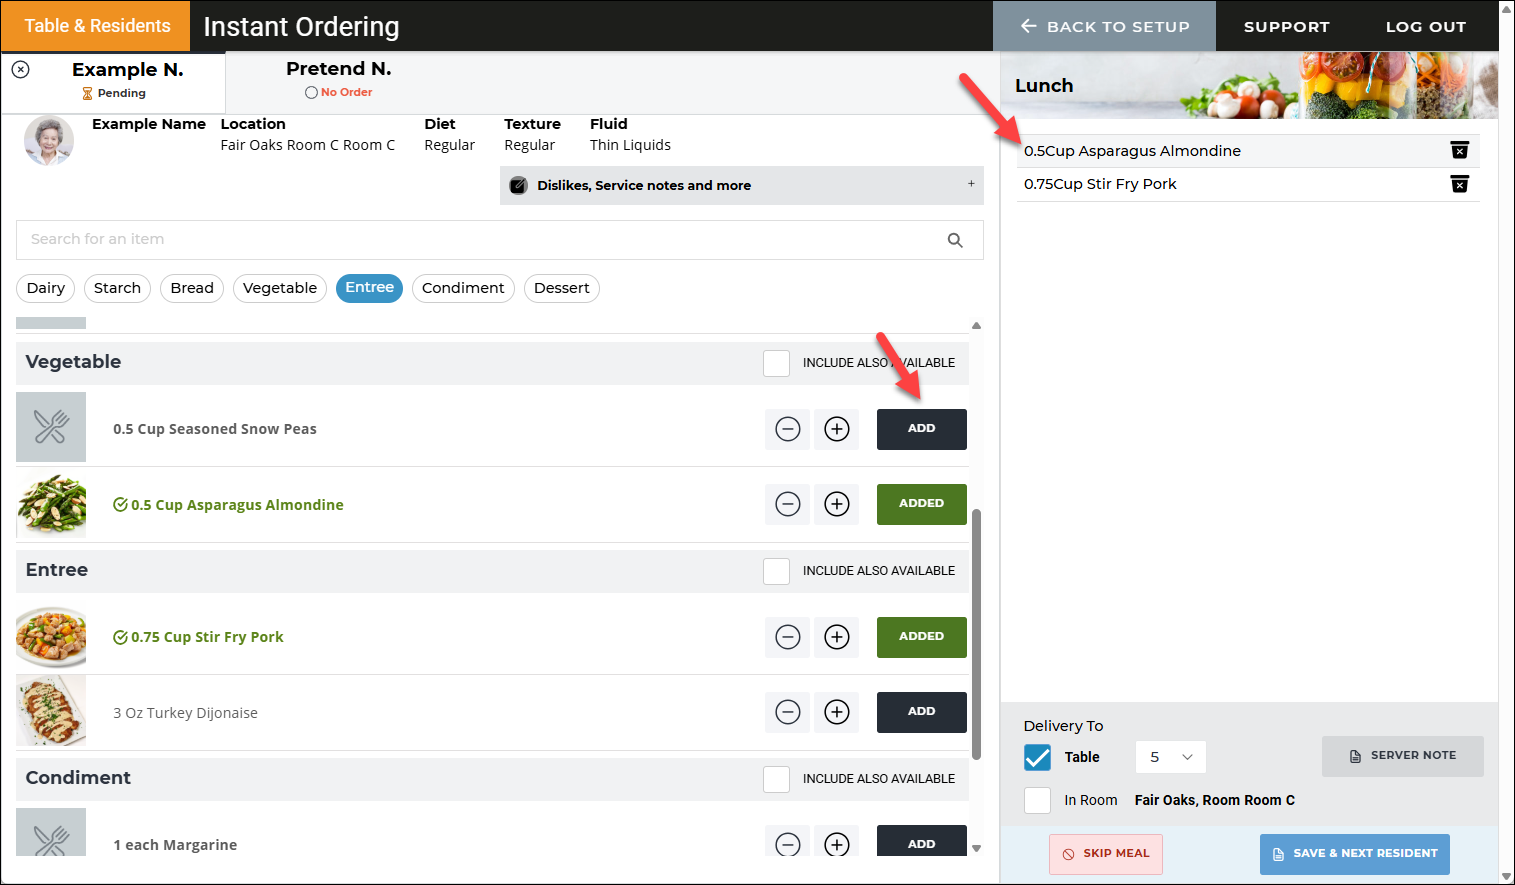Filter by Condiment category
This screenshot has height=885, width=1515.
click(463, 288)
